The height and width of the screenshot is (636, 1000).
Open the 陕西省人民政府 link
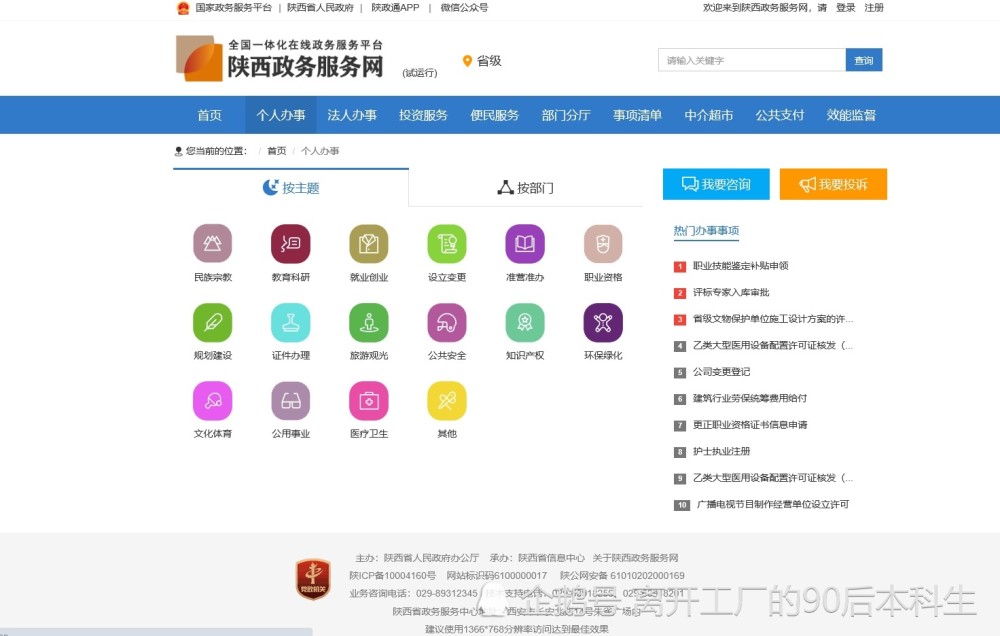tap(320, 8)
